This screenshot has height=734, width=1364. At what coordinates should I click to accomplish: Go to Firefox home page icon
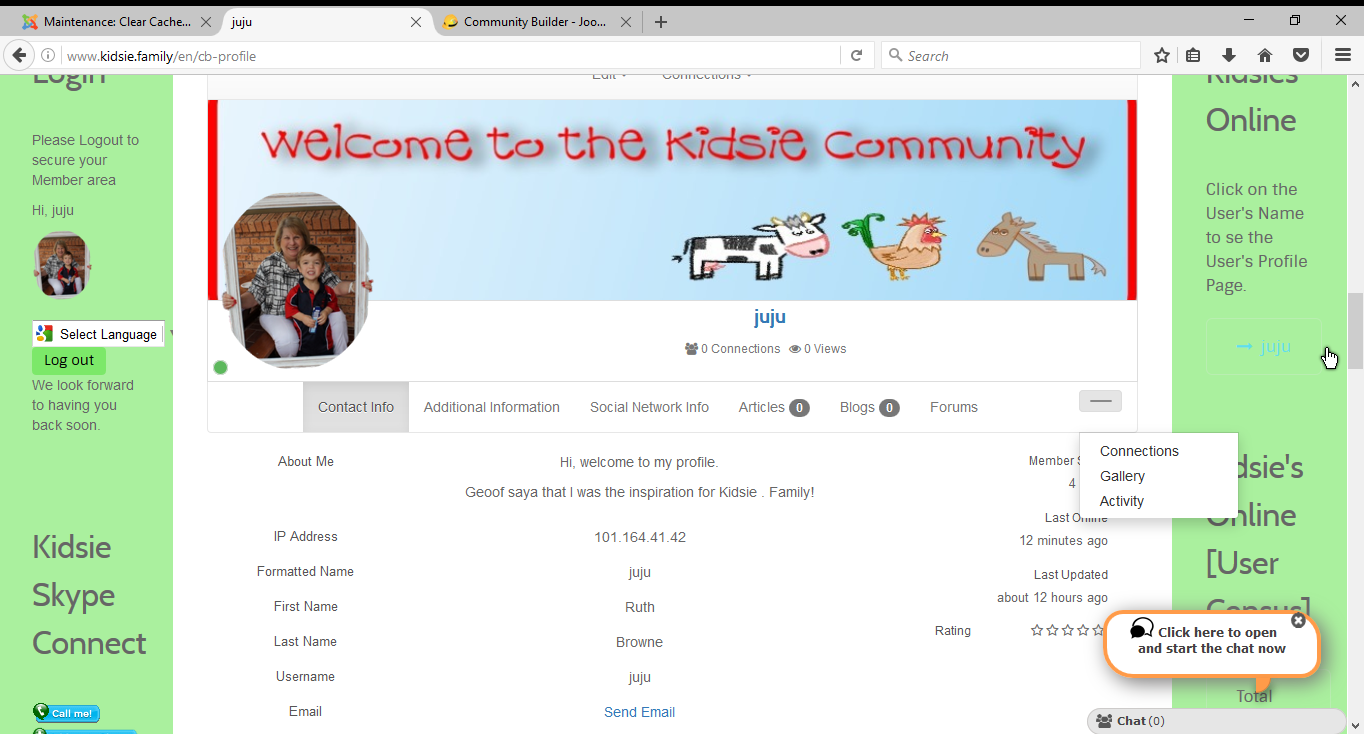(1265, 56)
